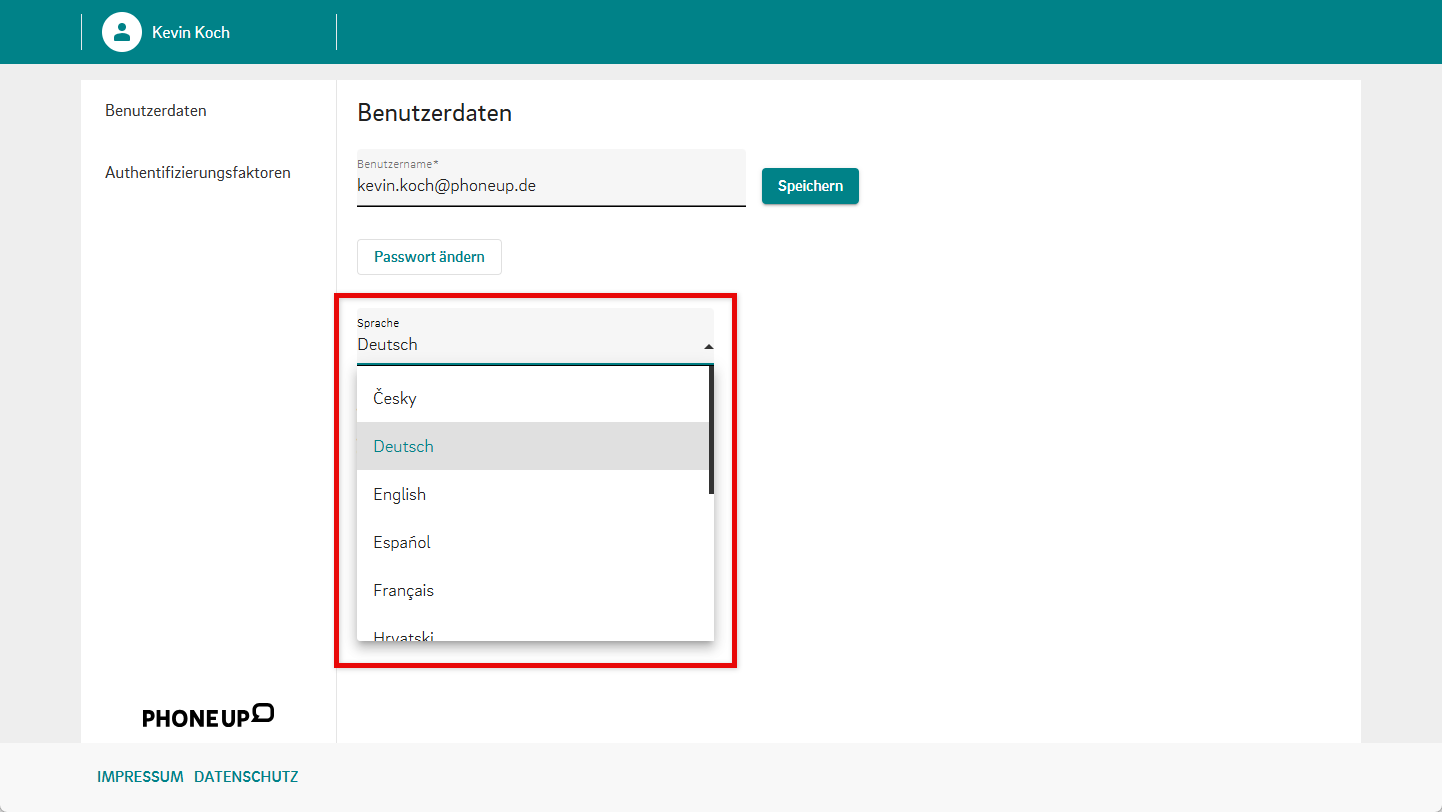Select Česky from the language list
Image resolution: width=1442 pixels, height=812 pixels.
pos(395,398)
